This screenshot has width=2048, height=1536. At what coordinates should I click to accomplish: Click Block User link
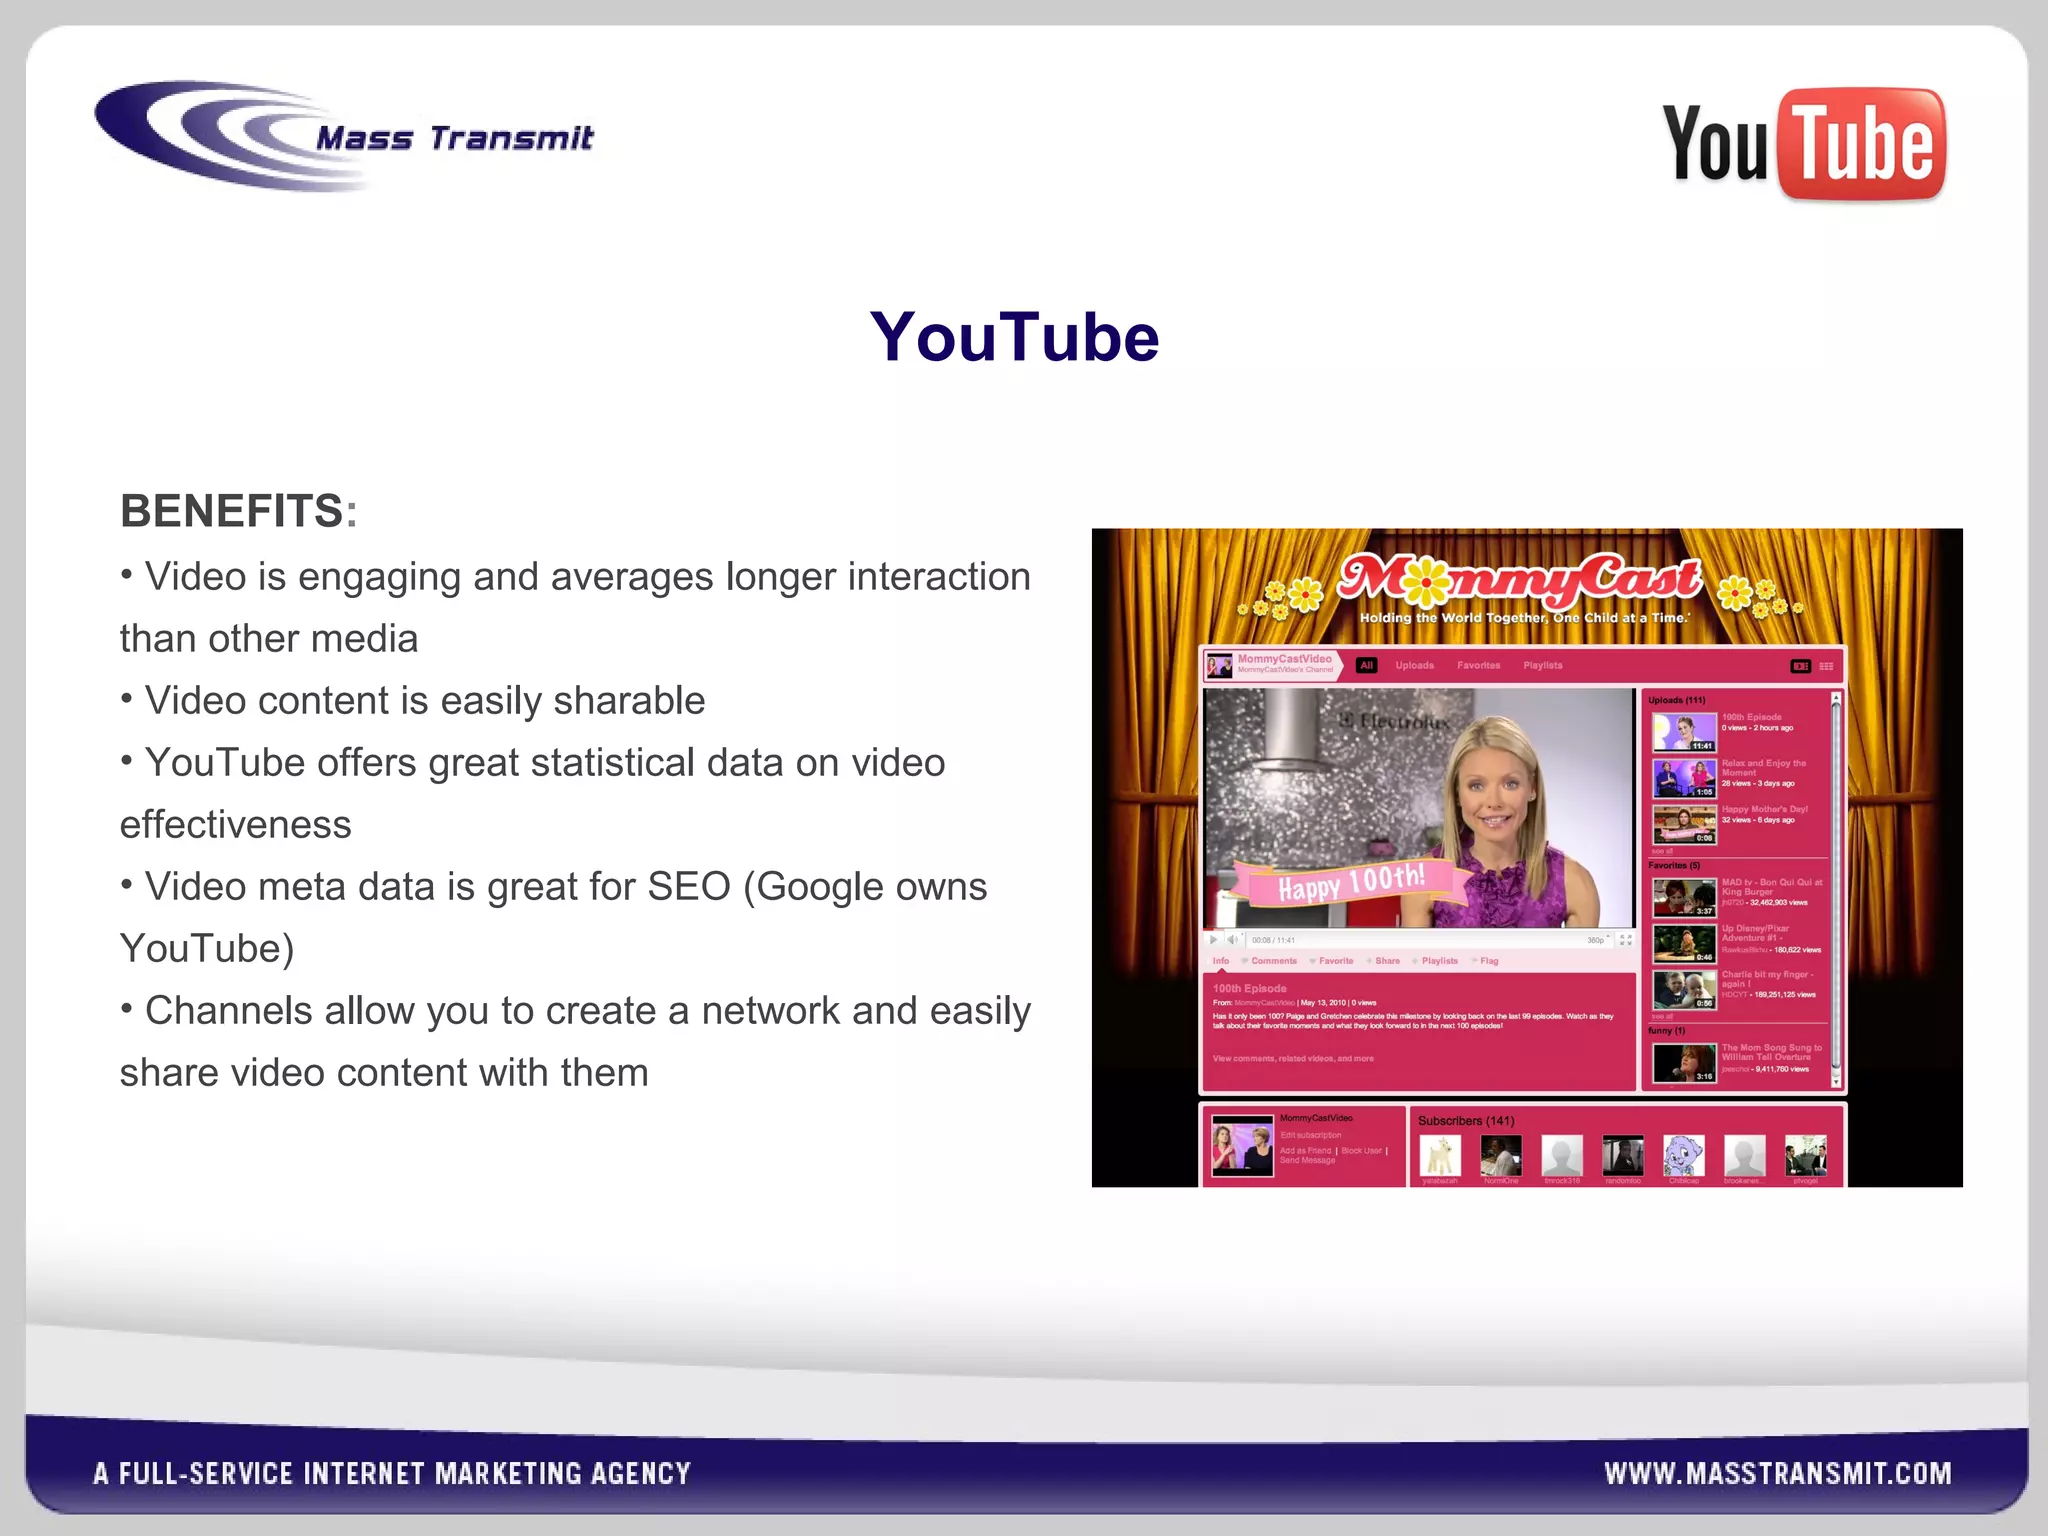click(1362, 1151)
